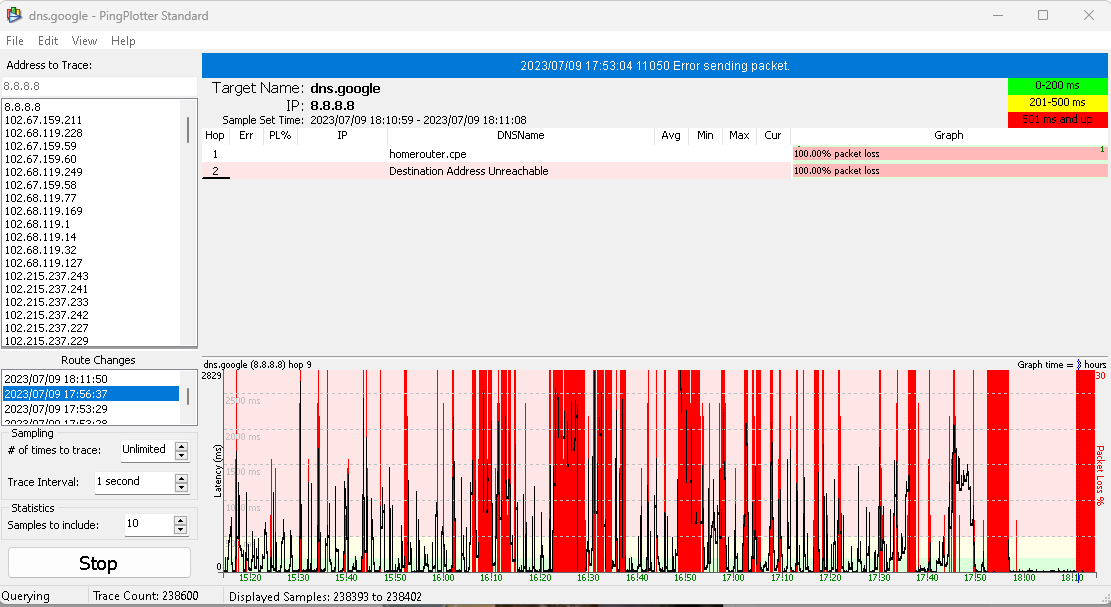Image resolution: width=1111 pixels, height=607 pixels.
Task: Select address 102.67.159.211 in list
Action: tap(43, 120)
